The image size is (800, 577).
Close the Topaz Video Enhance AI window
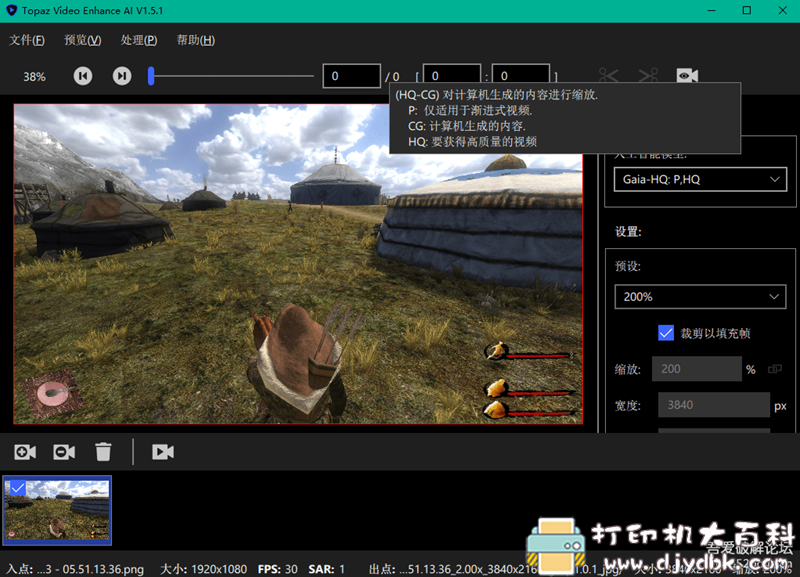coord(783,11)
